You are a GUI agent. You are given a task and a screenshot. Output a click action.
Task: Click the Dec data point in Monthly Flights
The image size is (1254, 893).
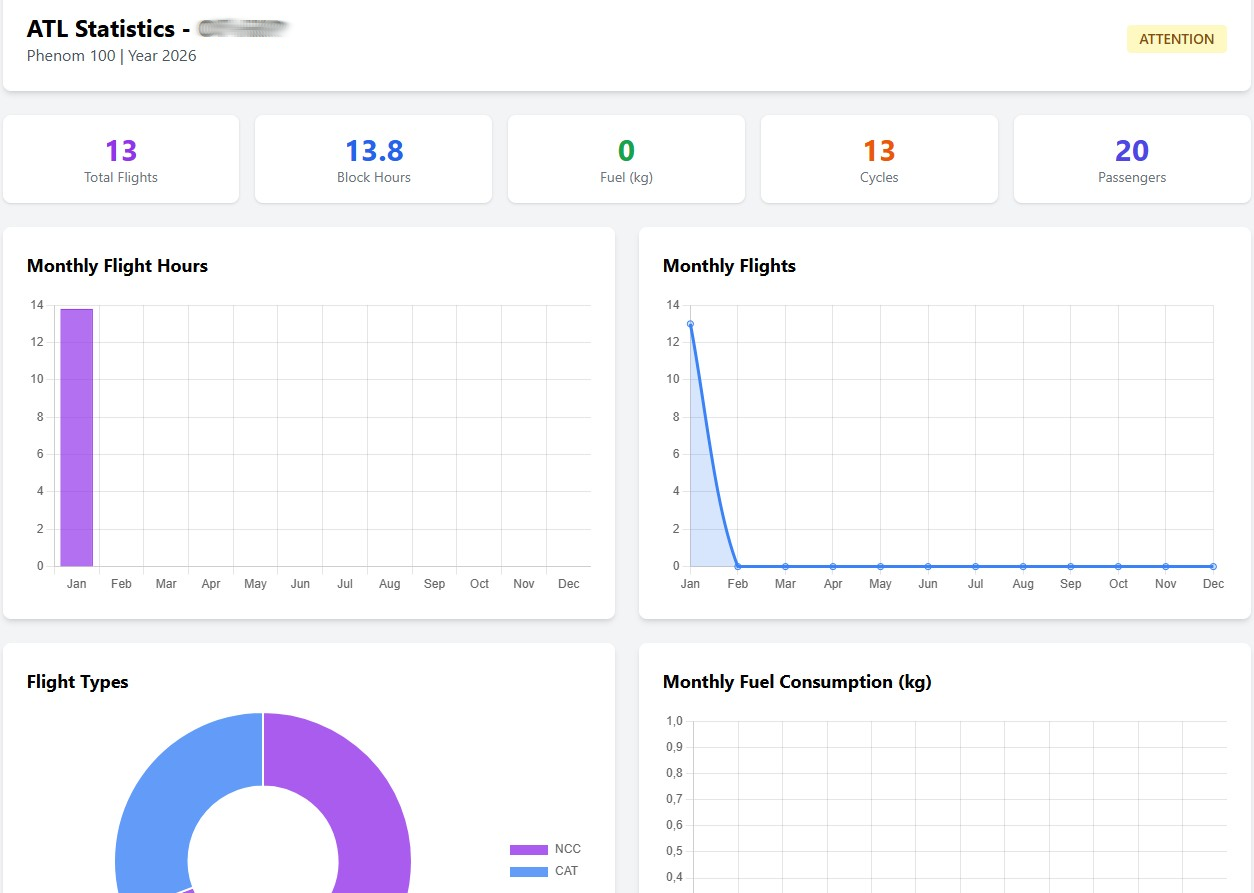(x=1213, y=566)
